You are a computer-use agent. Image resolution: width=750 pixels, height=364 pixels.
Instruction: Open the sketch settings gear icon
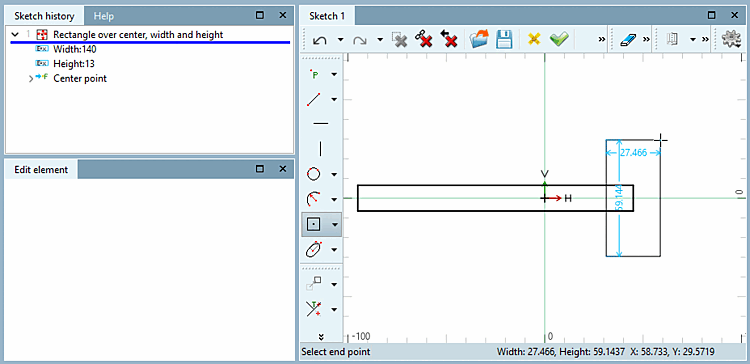[x=731, y=40]
